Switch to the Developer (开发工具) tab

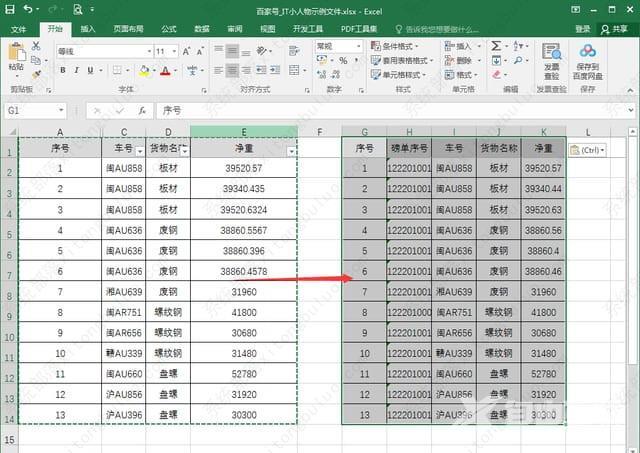308,29
